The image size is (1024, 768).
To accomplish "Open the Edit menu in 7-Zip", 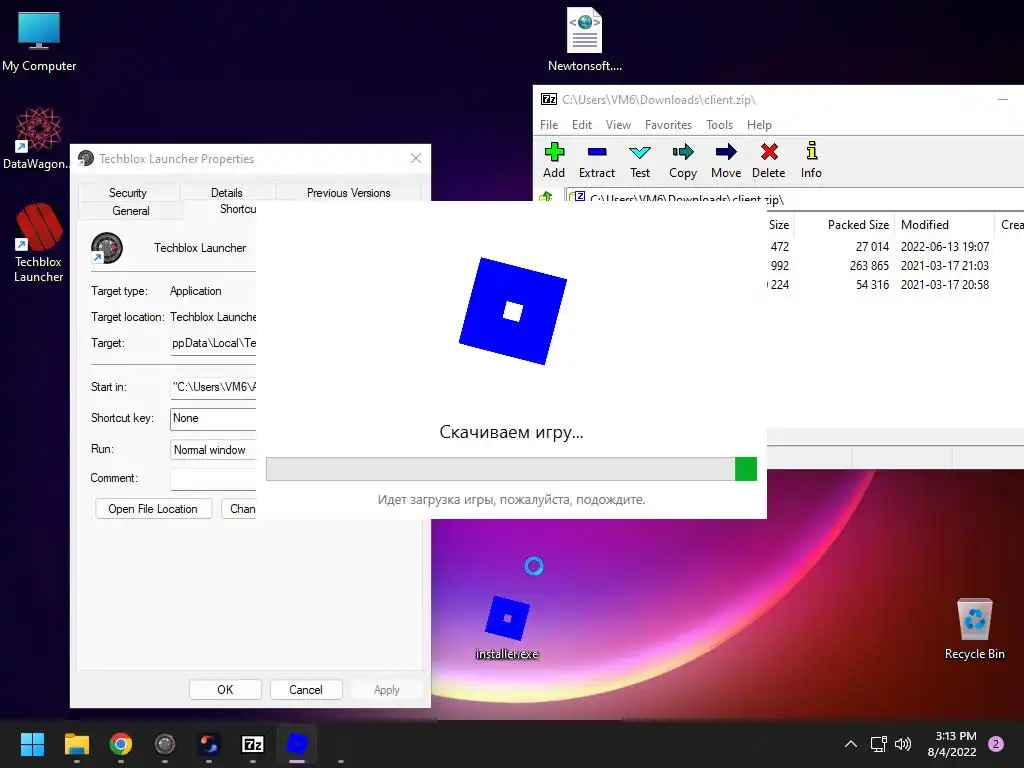I will coord(581,125).
